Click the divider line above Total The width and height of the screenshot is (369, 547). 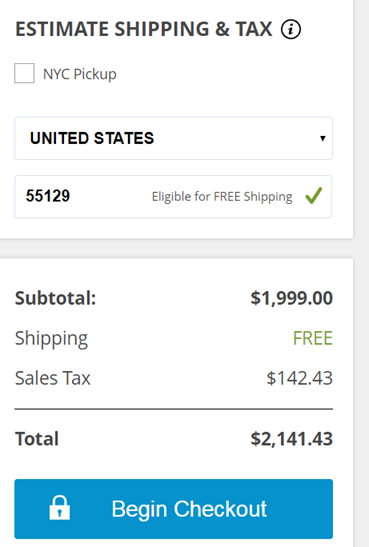(x=173, y=409)
